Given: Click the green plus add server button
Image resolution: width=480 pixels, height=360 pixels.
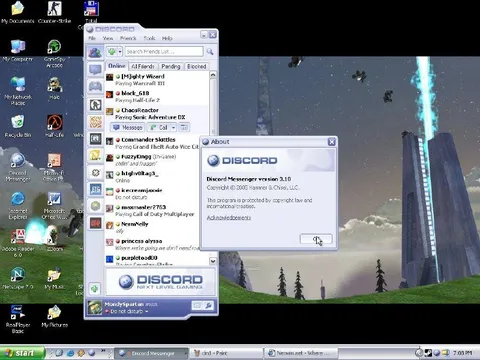Looking at the screenshot, I should [95, 288].
